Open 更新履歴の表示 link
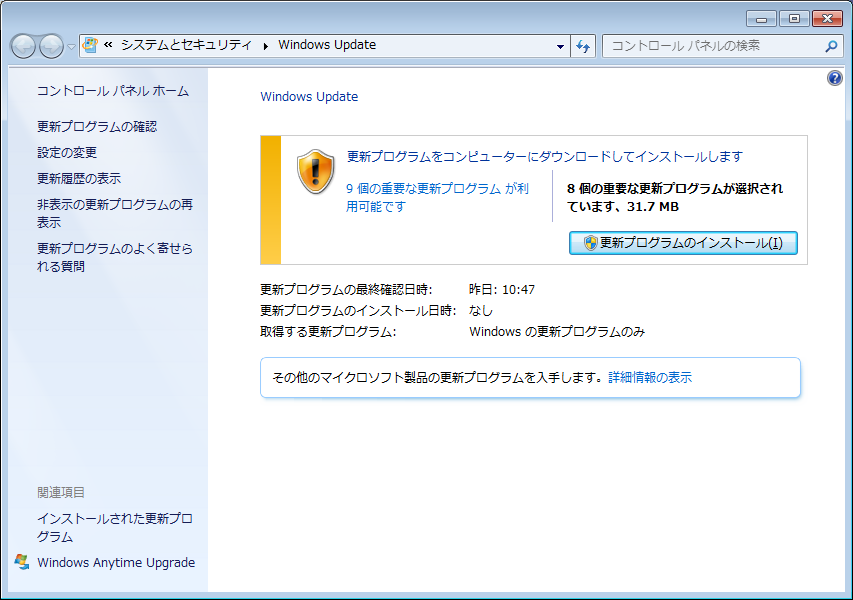The width and height of the screenshot is (853, 600). (x=79, y=178)
